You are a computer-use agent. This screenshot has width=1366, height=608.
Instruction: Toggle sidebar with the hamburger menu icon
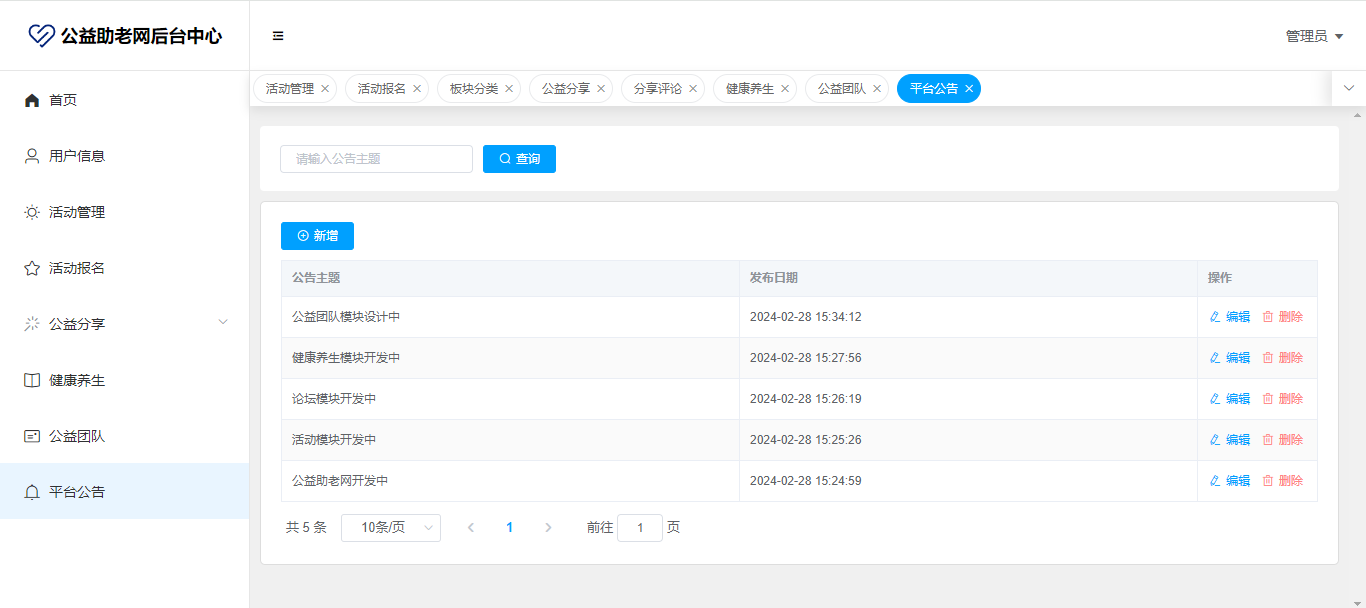pos(278,36)
